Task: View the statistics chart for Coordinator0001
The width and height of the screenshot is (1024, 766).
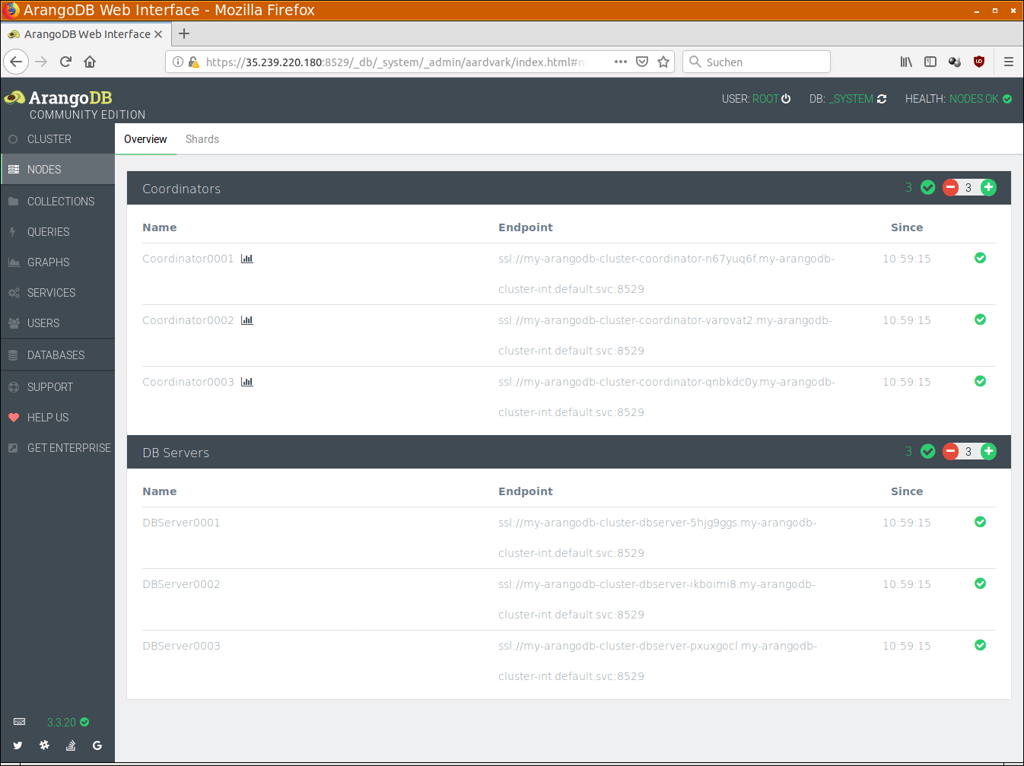Action: tap(247, 258)
